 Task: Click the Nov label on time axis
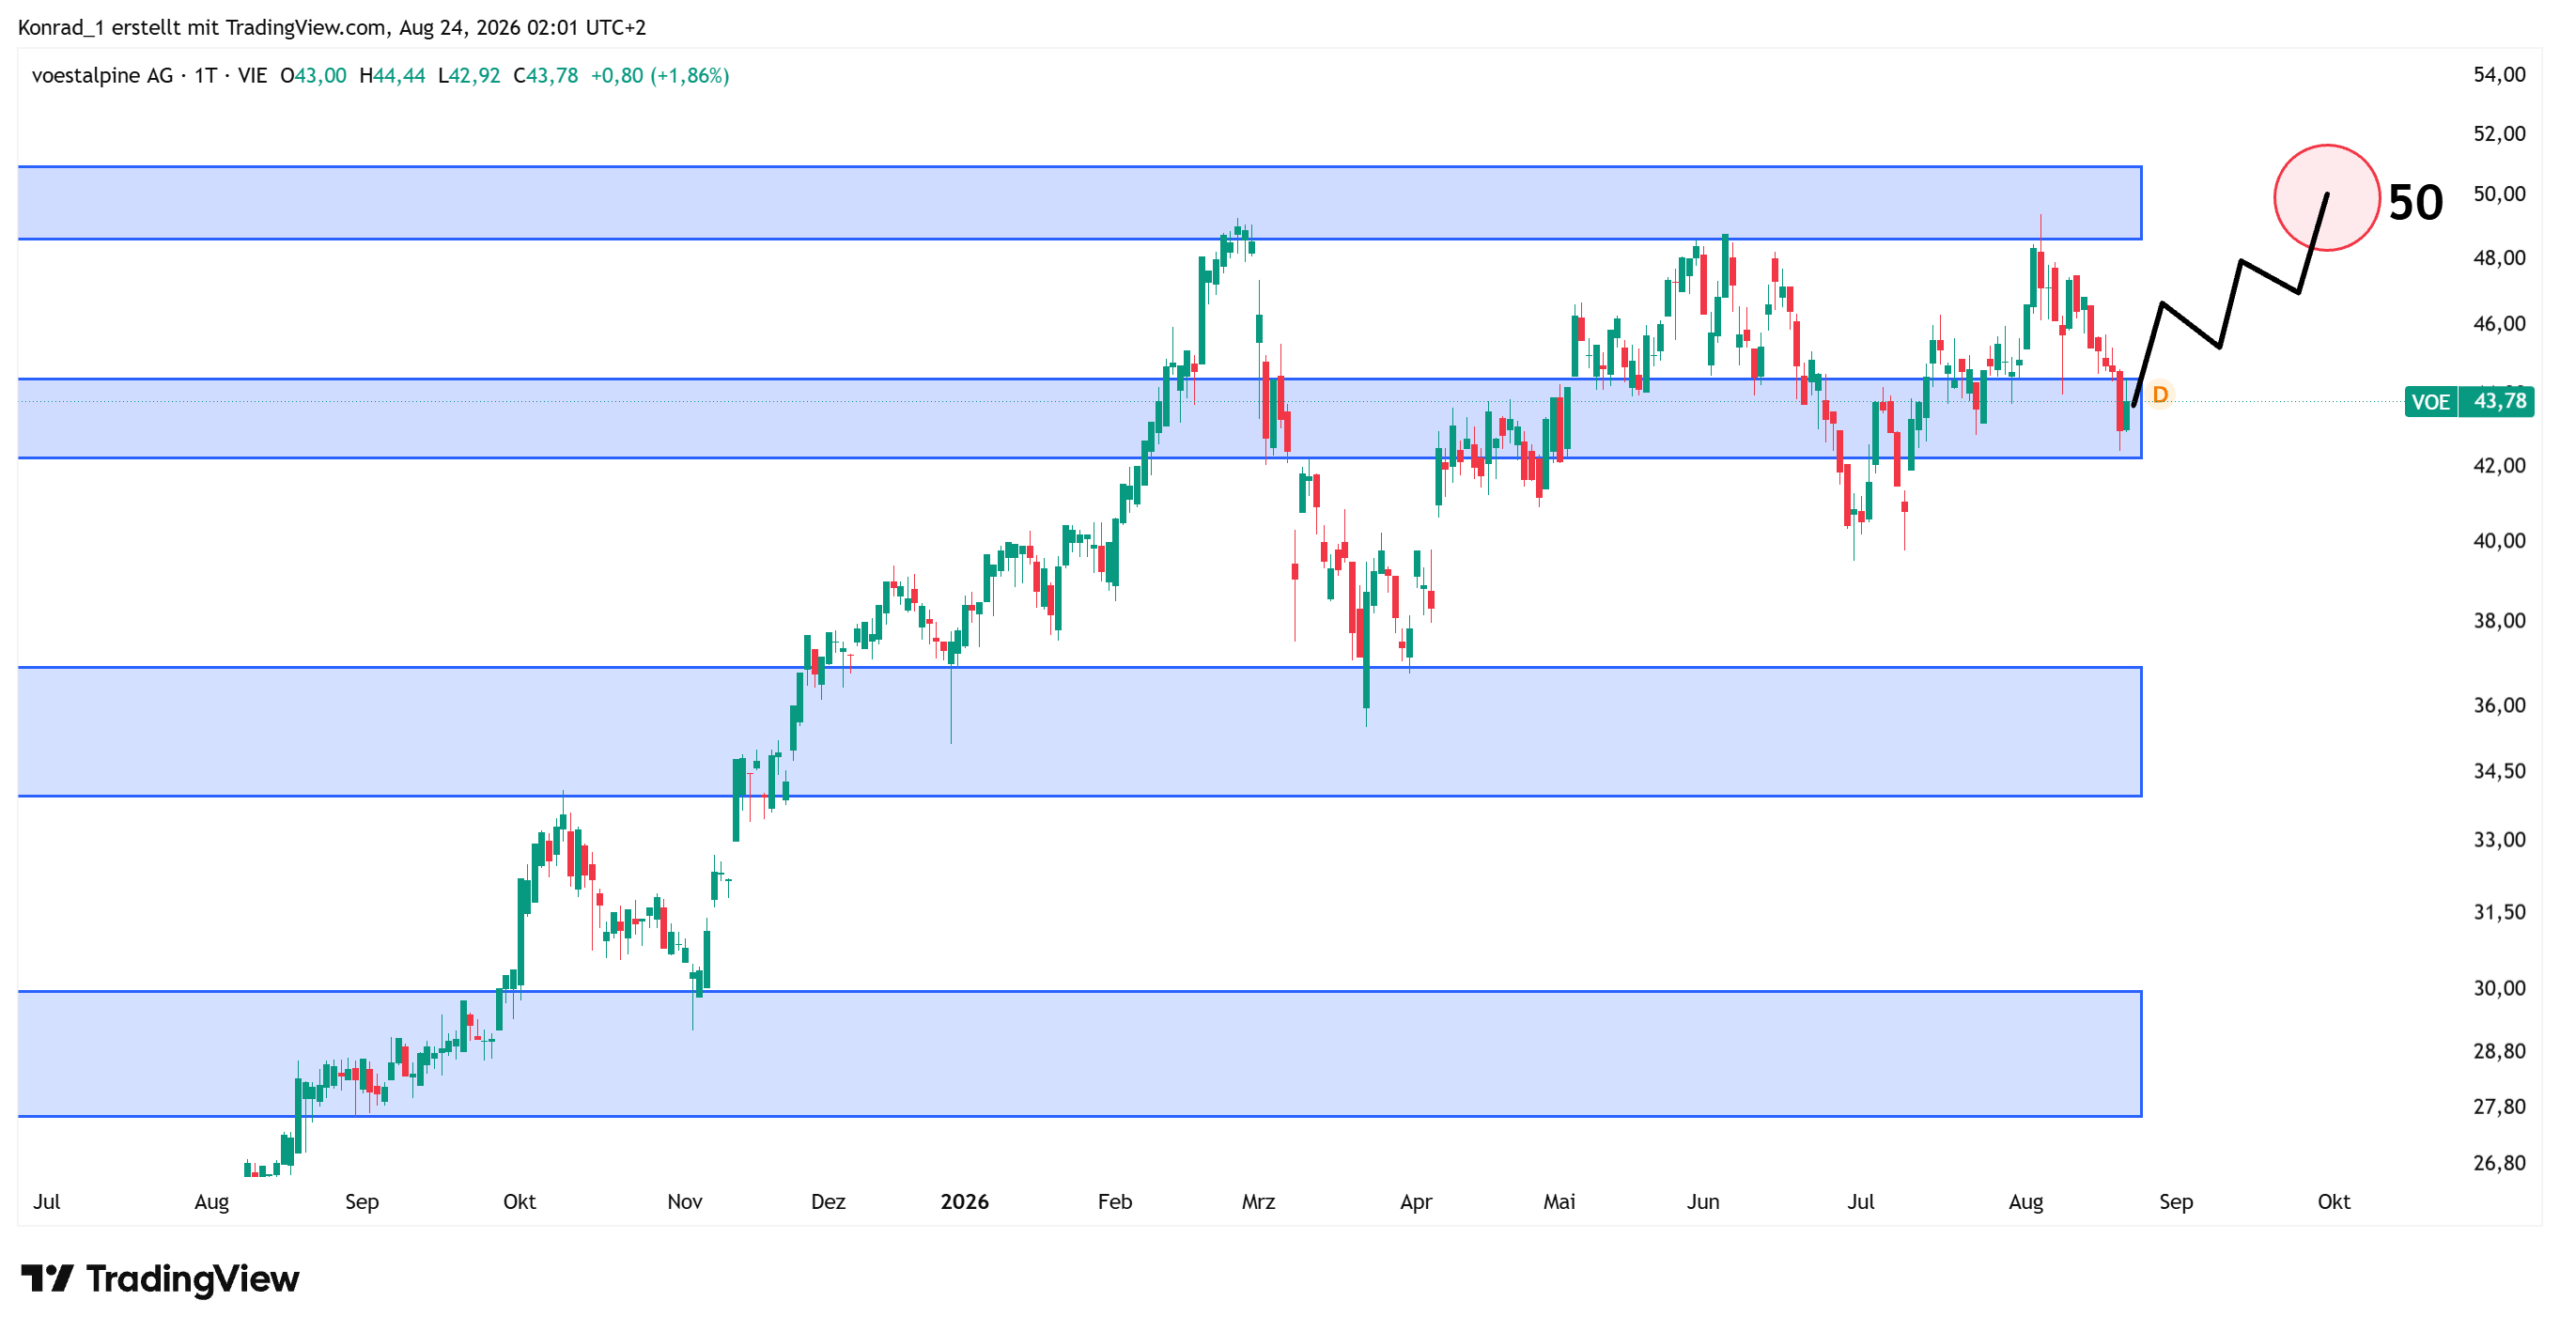click(x=684, y=1202)
